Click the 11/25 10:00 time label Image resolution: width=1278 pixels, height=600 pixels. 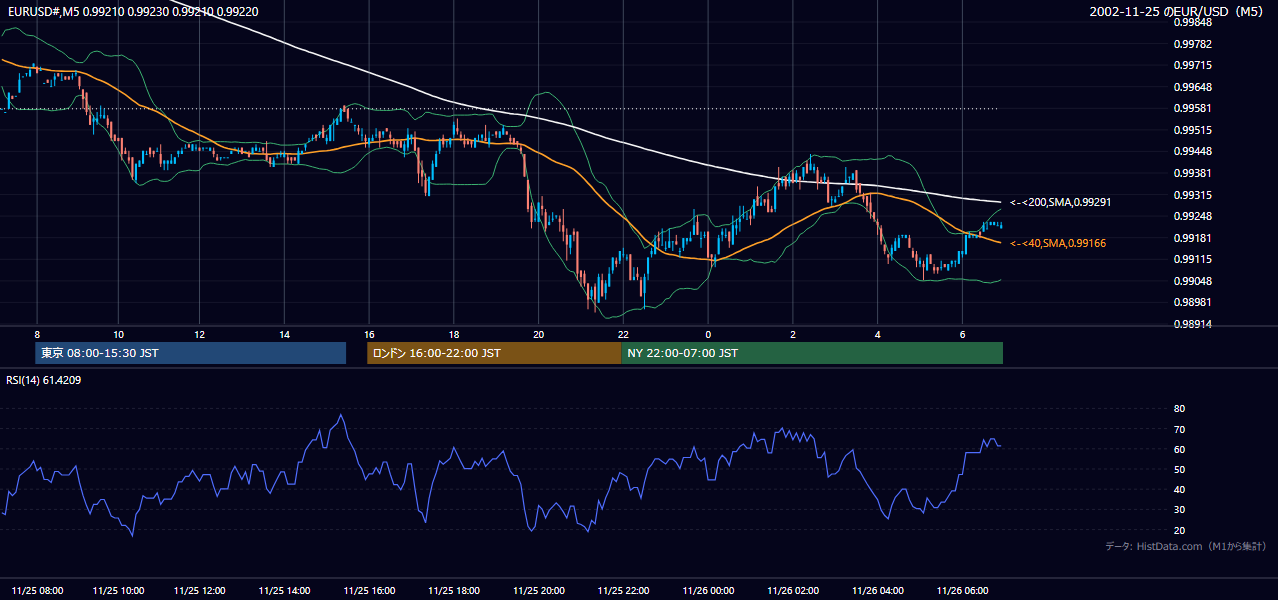pos(119,590)
